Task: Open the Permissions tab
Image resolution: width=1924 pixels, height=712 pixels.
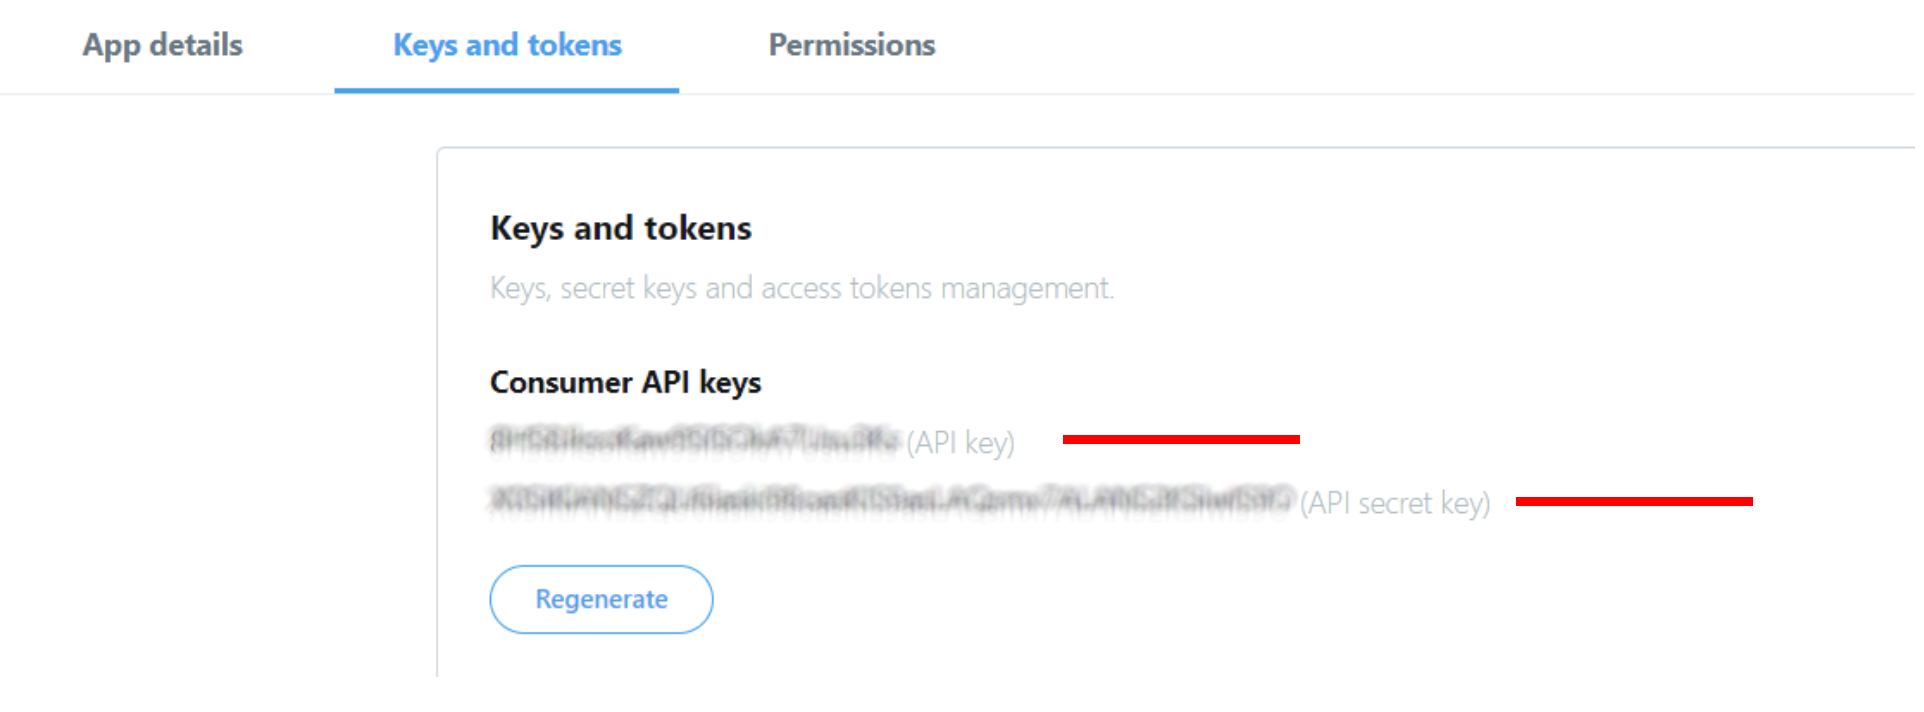Action: pyautogui.click(x=851, y=45)
